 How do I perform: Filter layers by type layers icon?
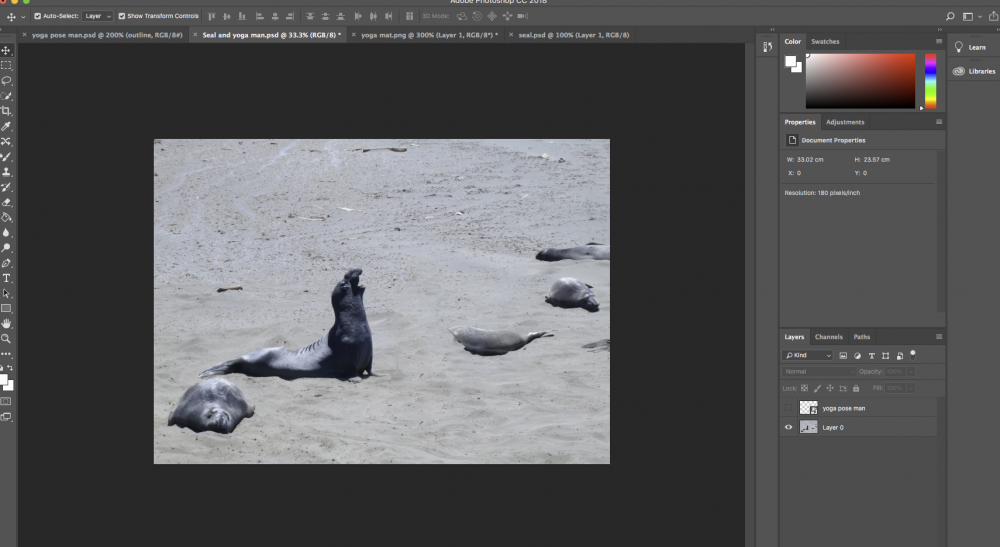[x=871, y=355]
